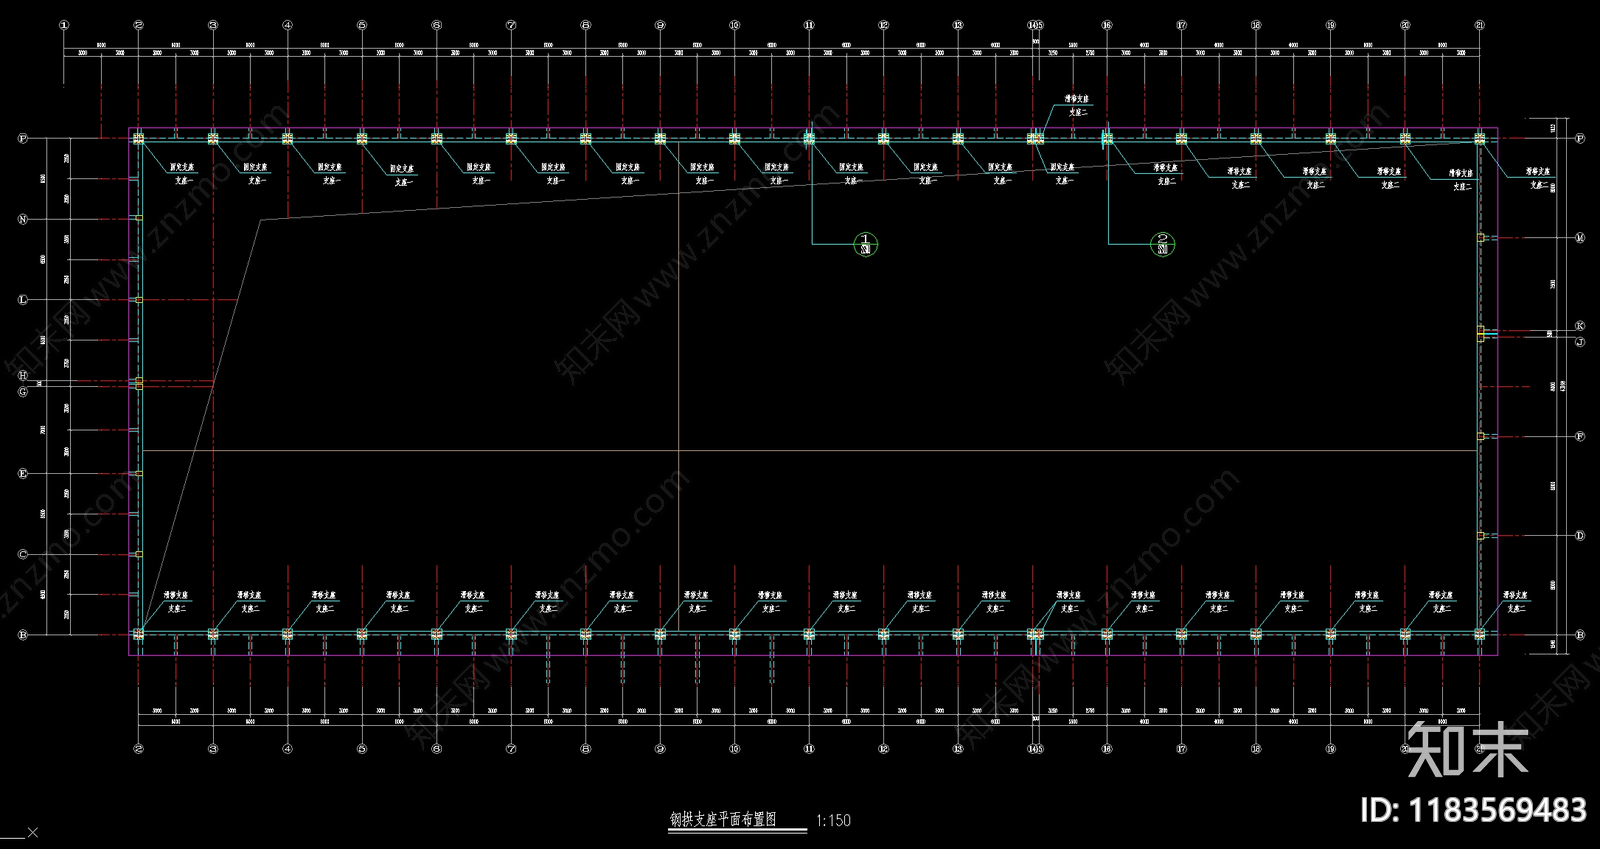Select upper axis bubble 21 at drawing top
1600x849 pixels.
[1480, 25]
